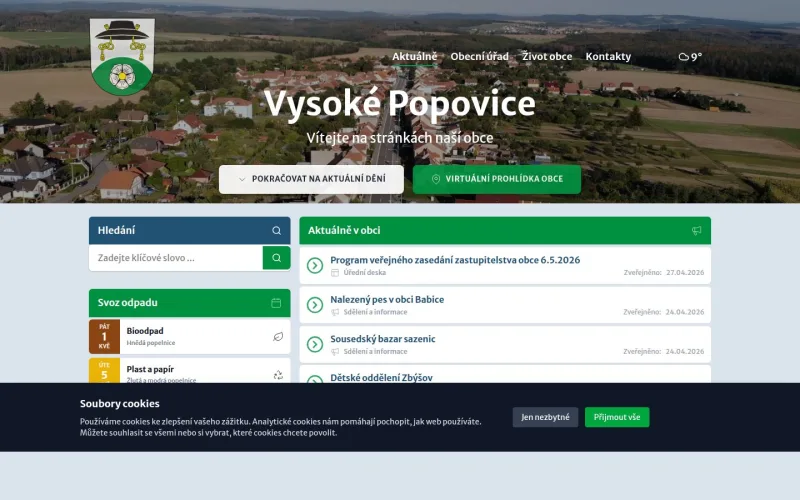
Task: Accept cookies with Přijmout vše
Action: [x=617, y=417]
